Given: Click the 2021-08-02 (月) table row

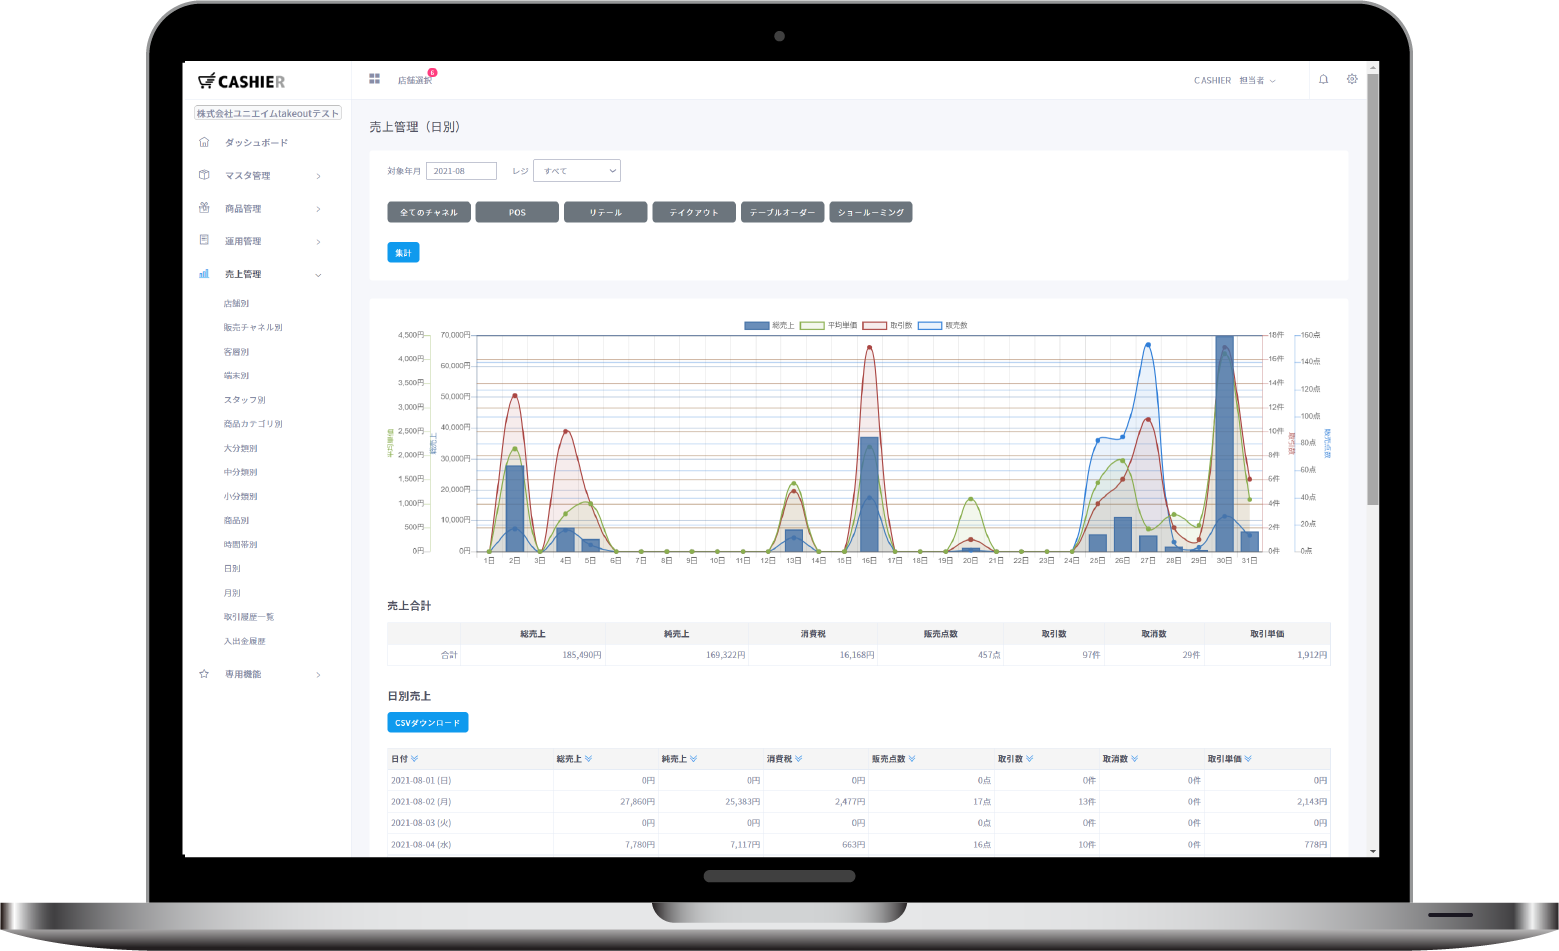Looking at the screenshot, I should [x=858, y=802].
